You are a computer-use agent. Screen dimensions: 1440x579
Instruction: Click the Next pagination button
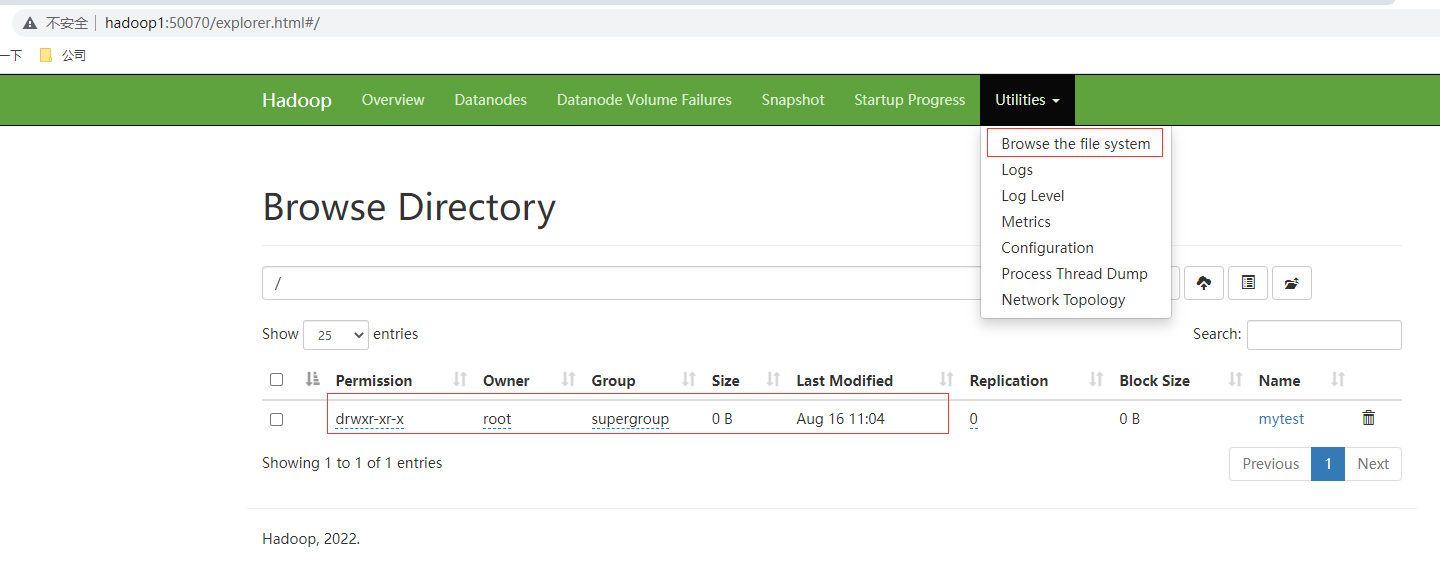[x=1373, y=464]
